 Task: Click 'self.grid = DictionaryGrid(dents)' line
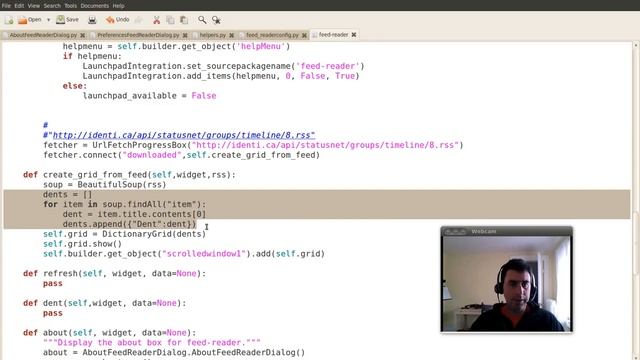(124, 234)
